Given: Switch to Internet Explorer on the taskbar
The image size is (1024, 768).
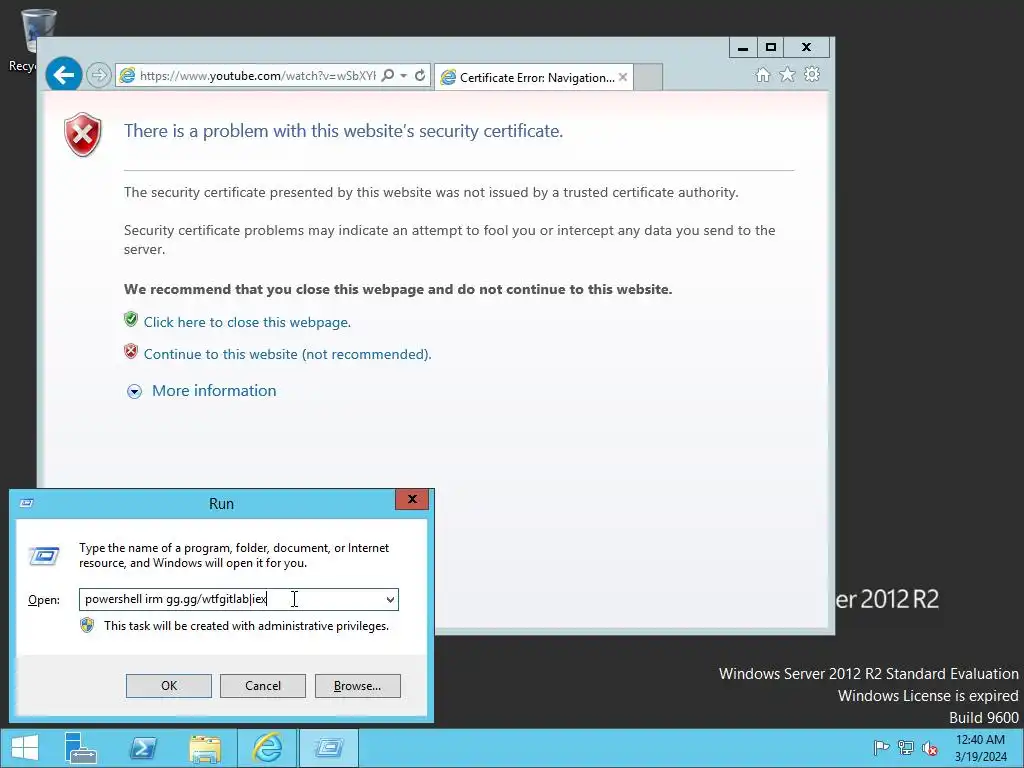Looking at the screenshot, I should pos(267,748).
